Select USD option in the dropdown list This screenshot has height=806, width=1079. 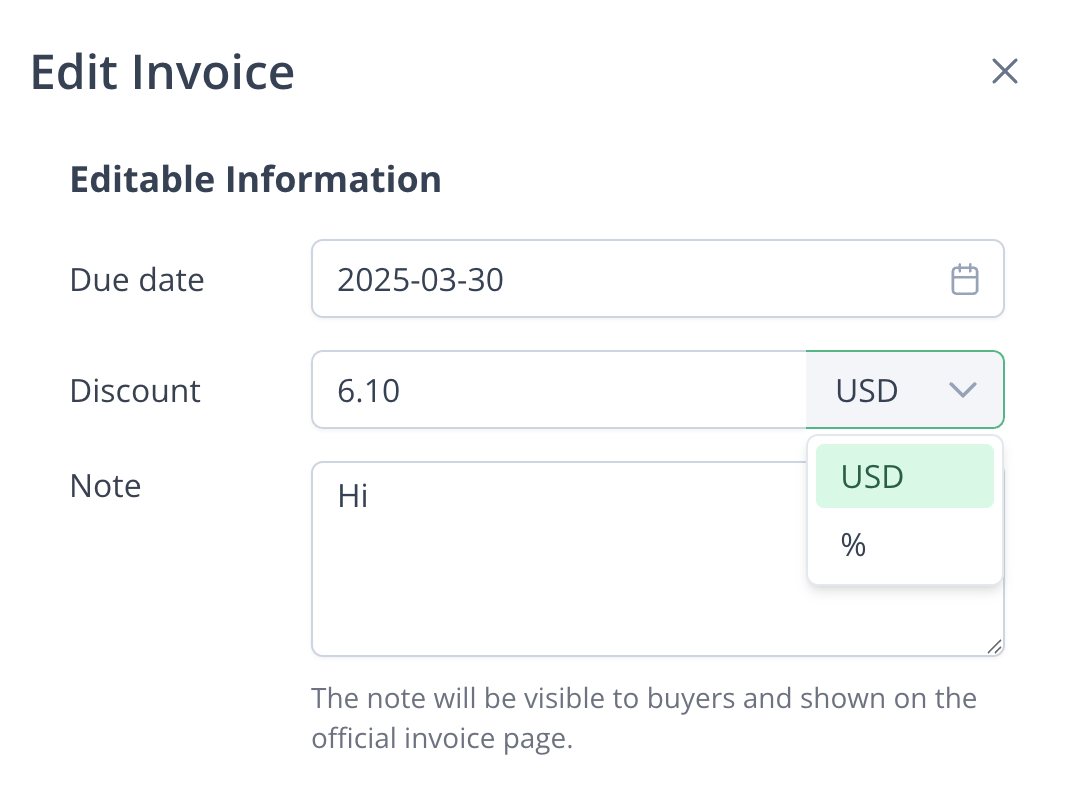(905, 476)
